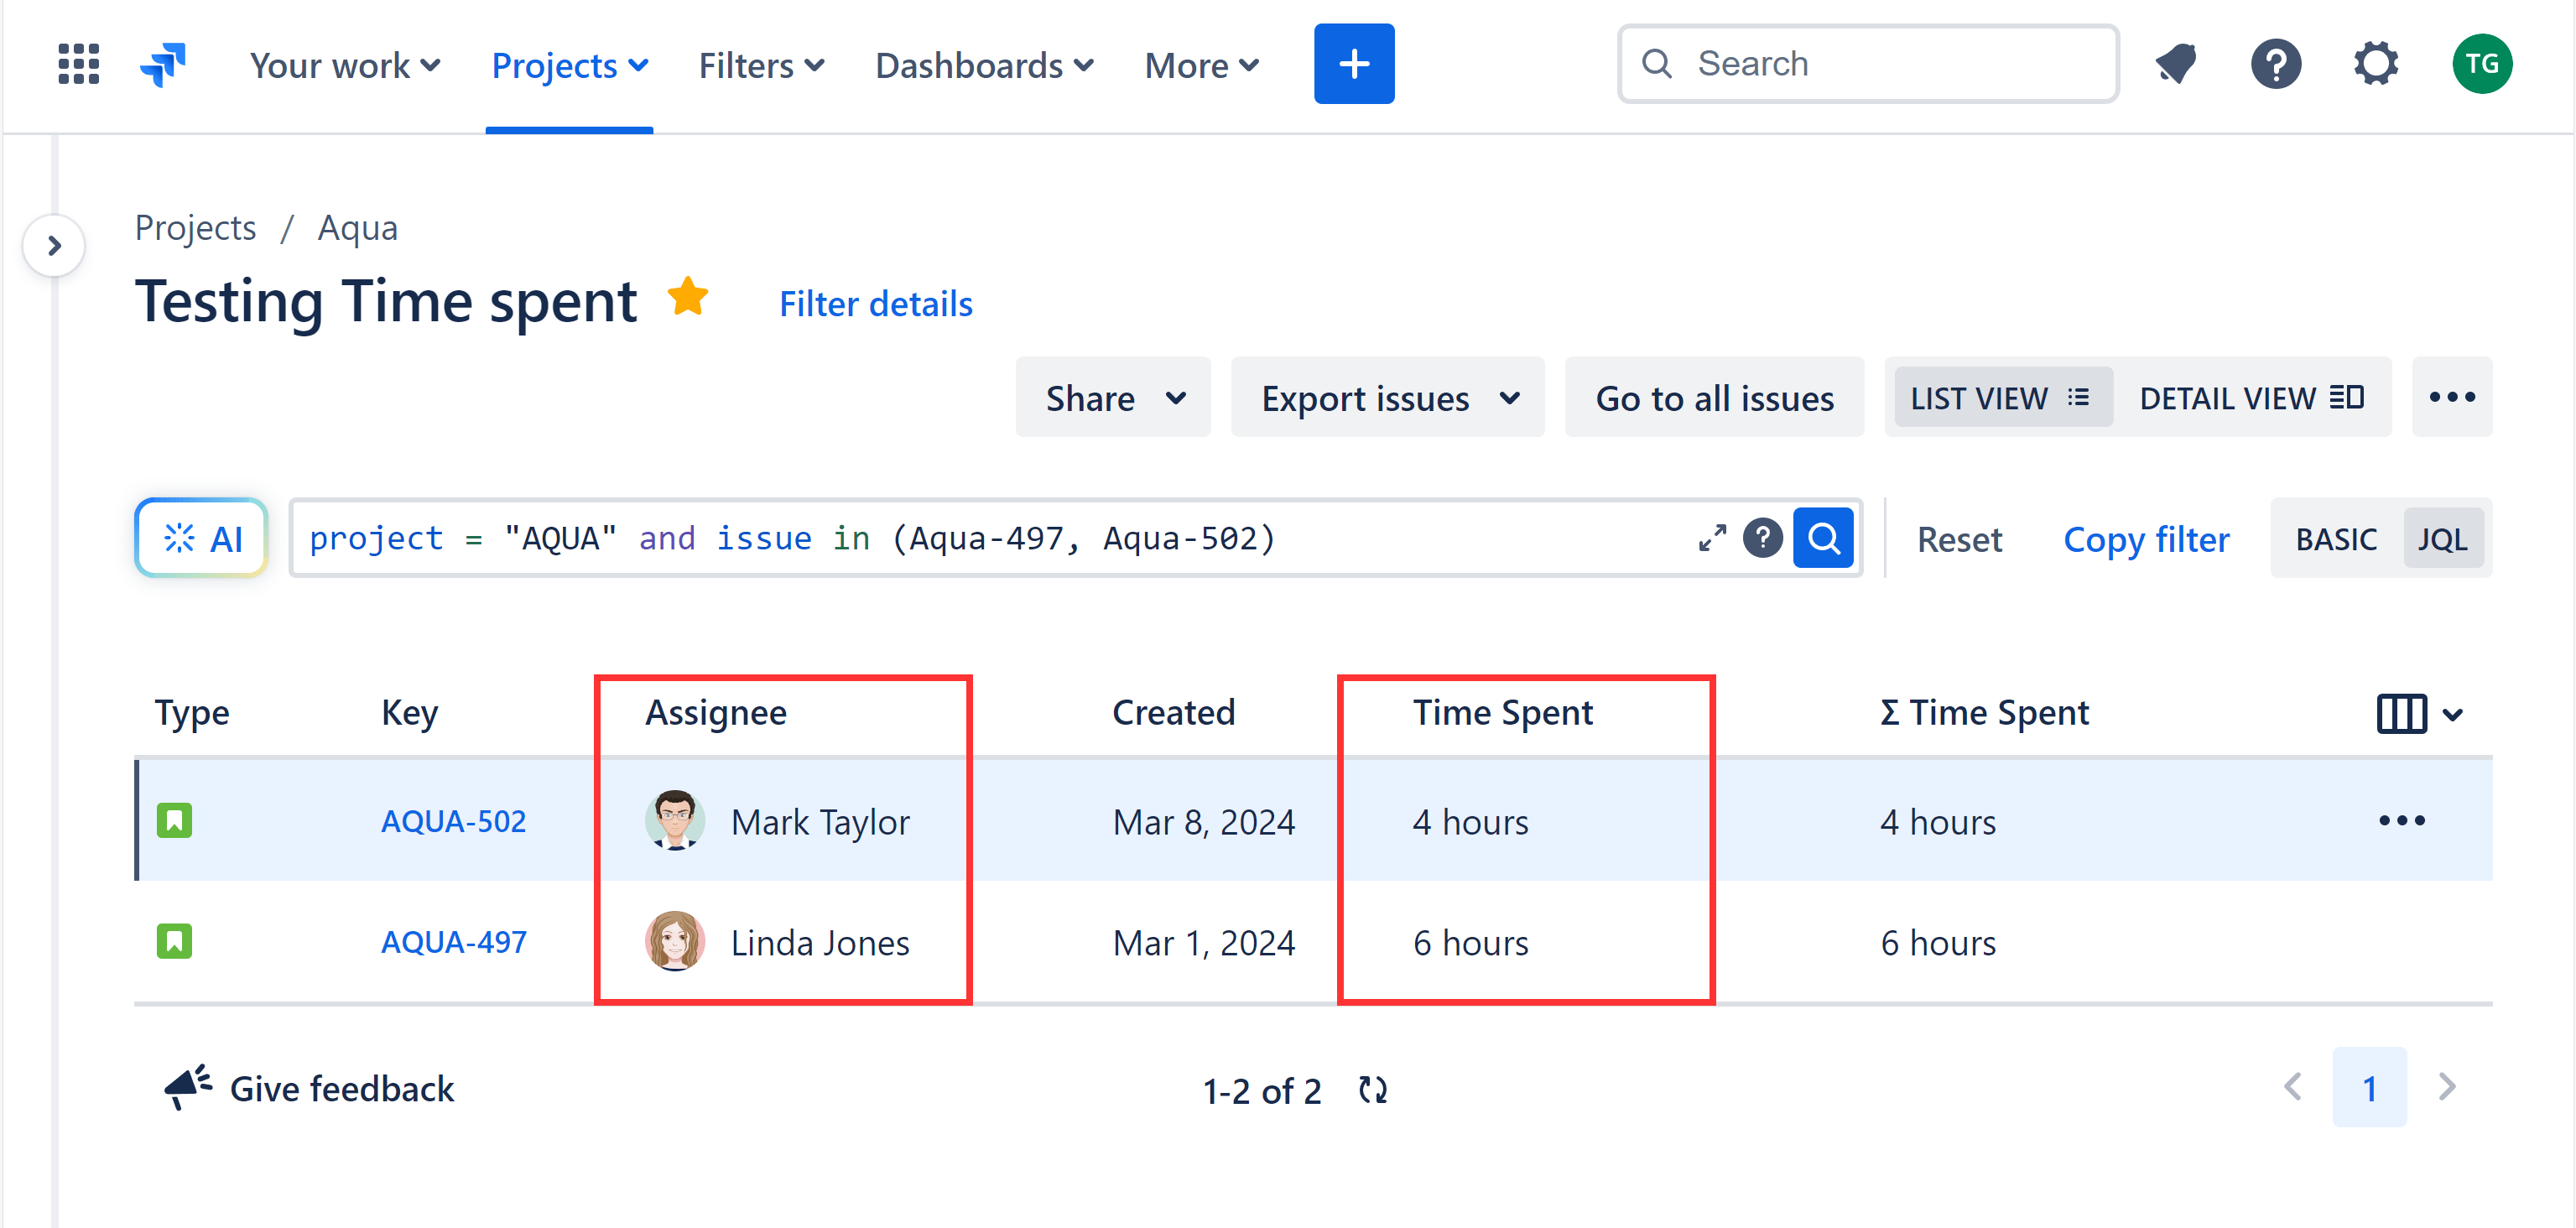Unstar the Testing Time spent filter

(687, 297)
